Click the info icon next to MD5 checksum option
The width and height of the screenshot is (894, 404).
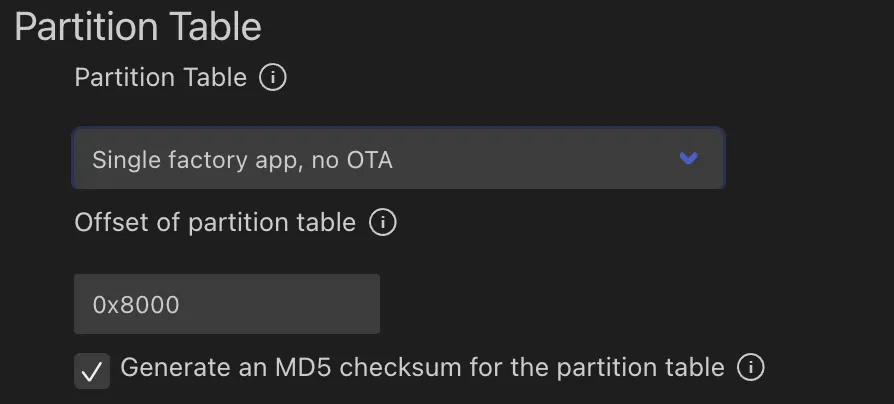coord(750,367)
